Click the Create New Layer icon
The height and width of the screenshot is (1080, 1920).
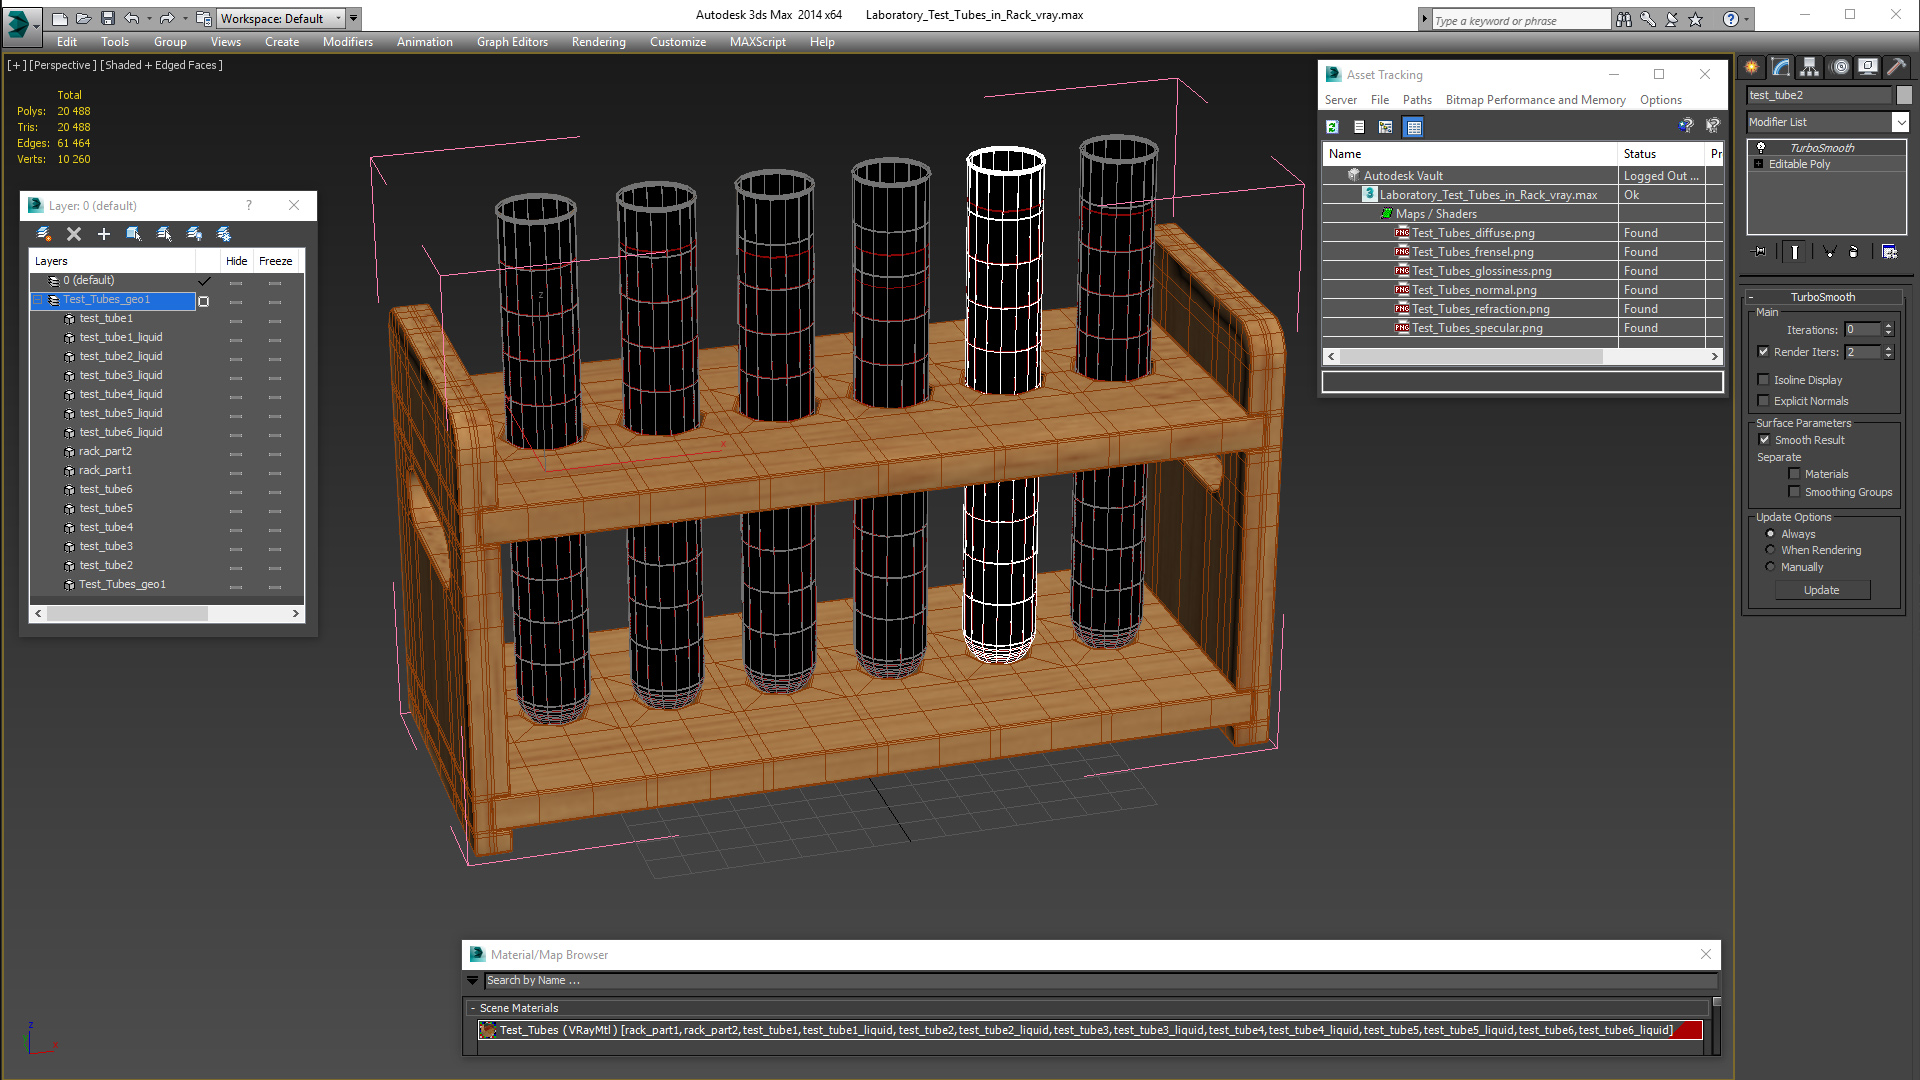click(x=43, y=233)
